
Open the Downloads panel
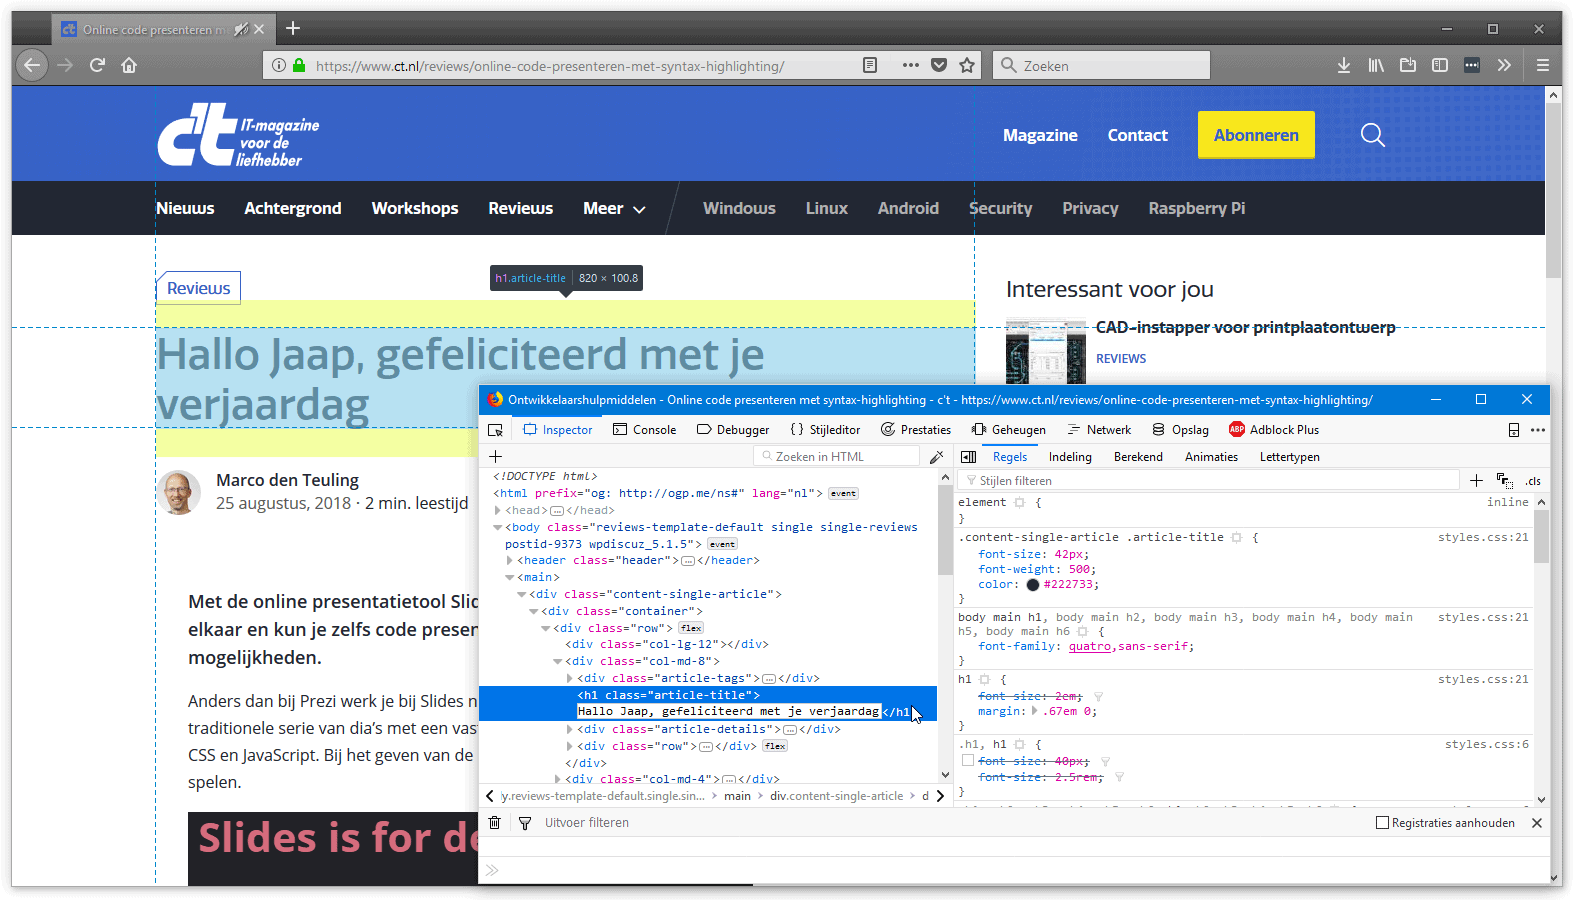(1344, 65)
